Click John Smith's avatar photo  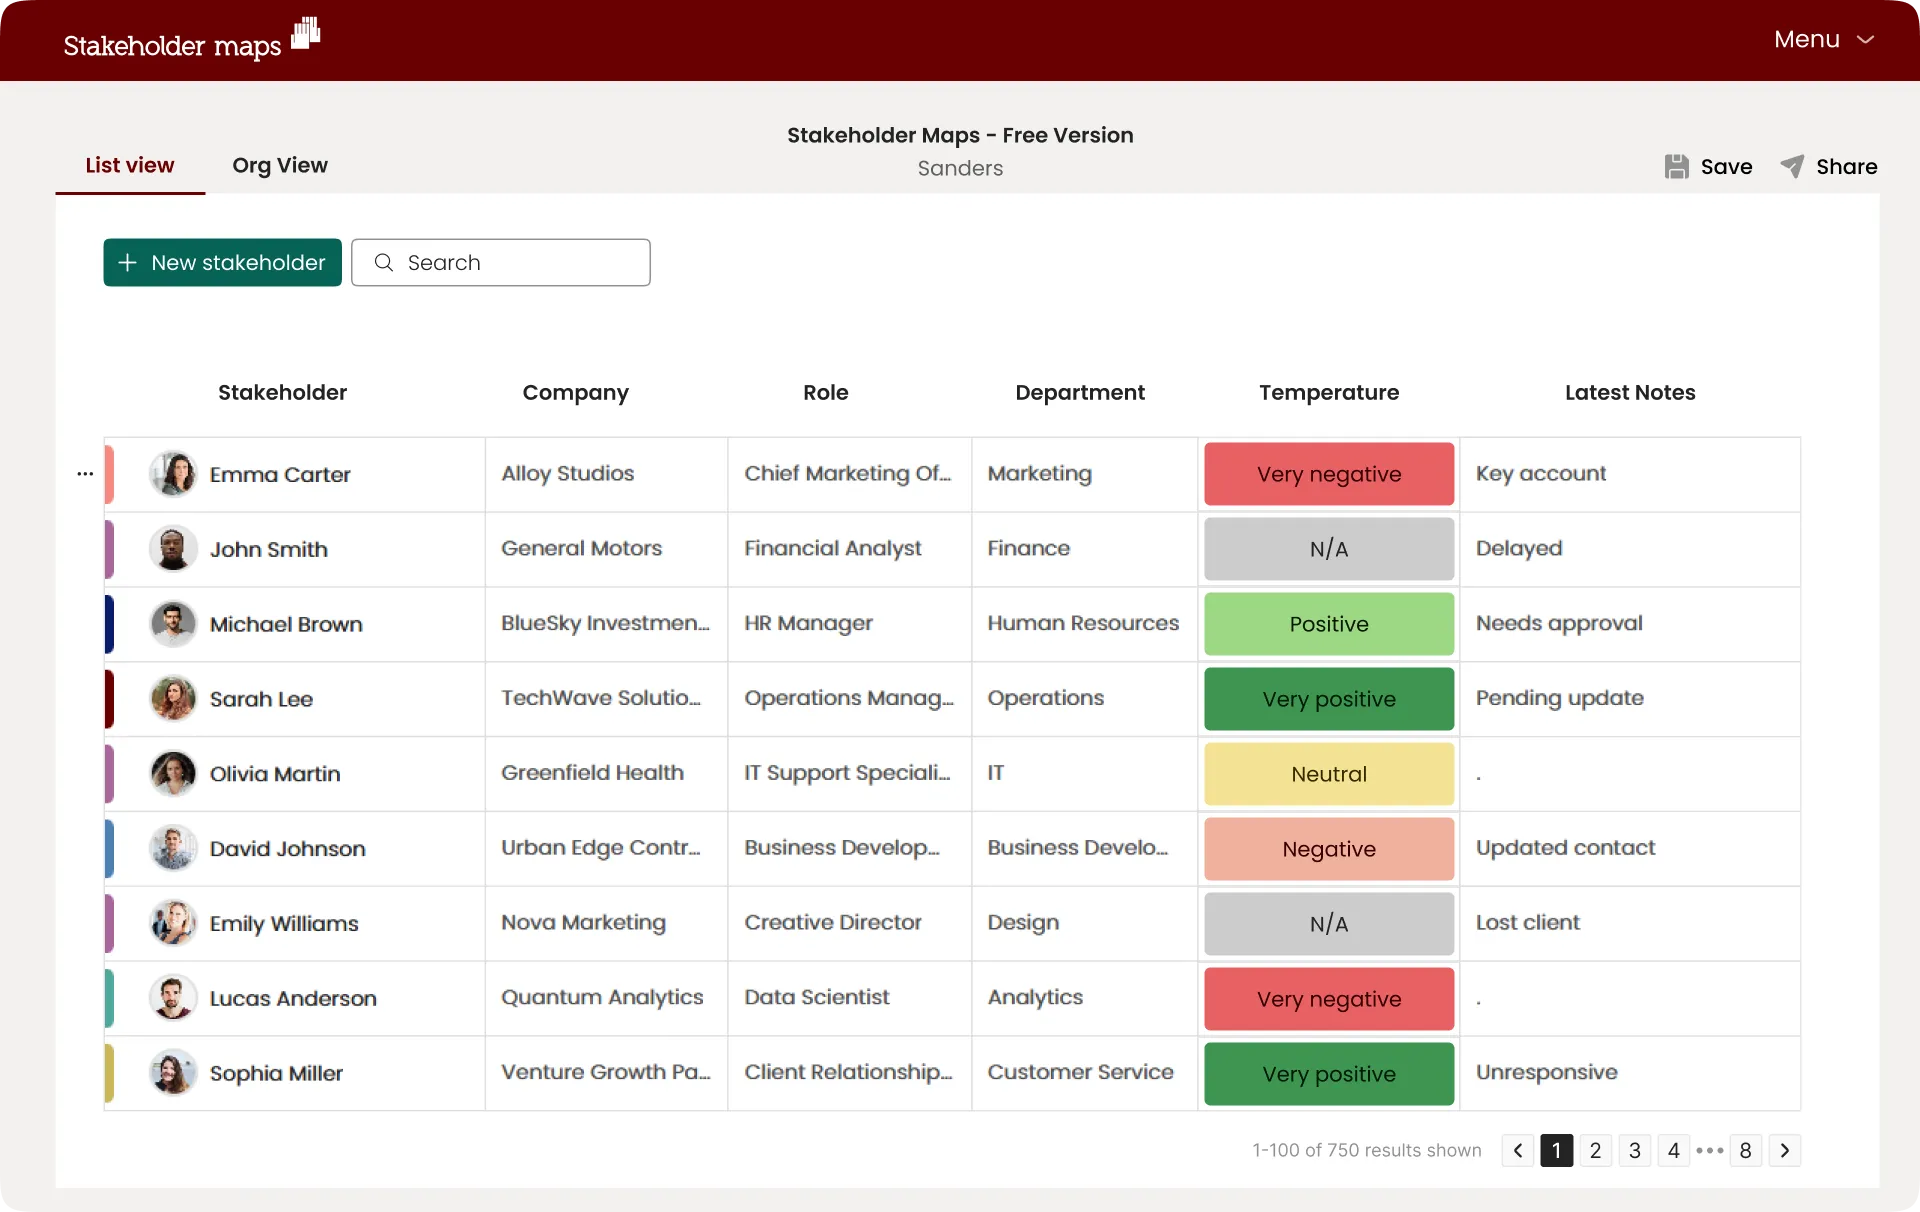(x=173, y=549)
